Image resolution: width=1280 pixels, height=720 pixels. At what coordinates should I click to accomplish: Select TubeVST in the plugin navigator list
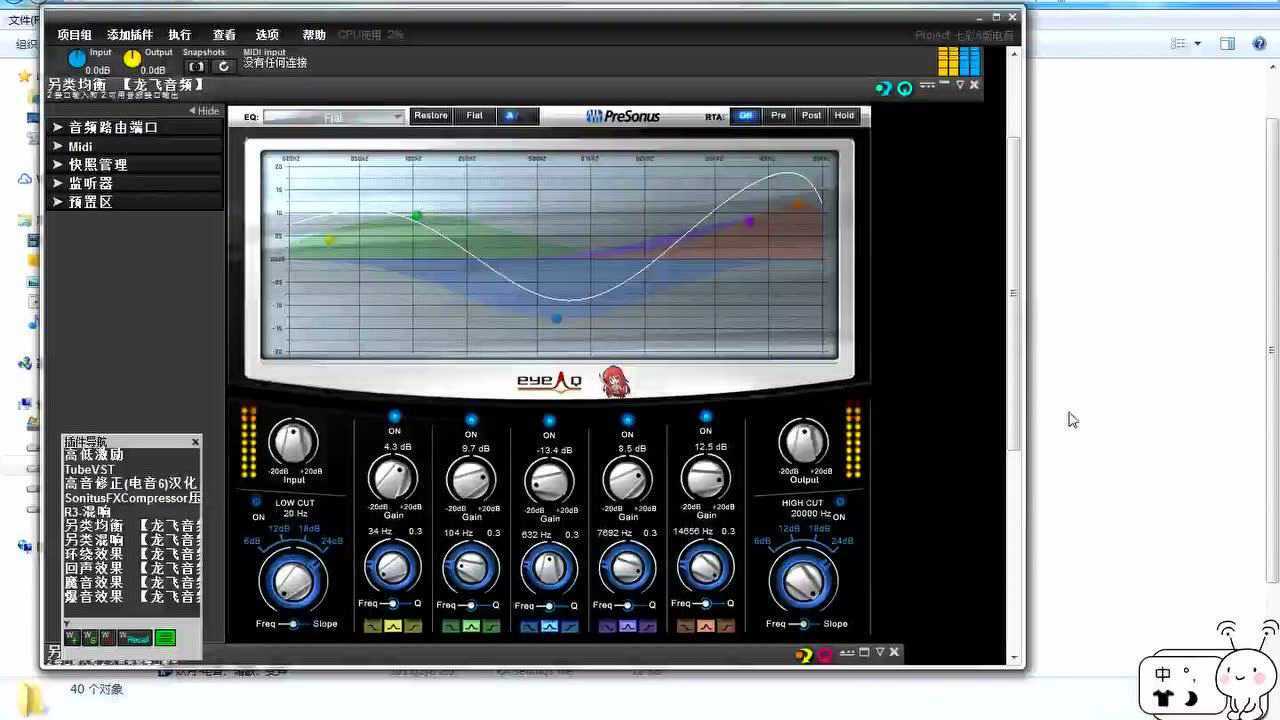[x=90, y=469]
